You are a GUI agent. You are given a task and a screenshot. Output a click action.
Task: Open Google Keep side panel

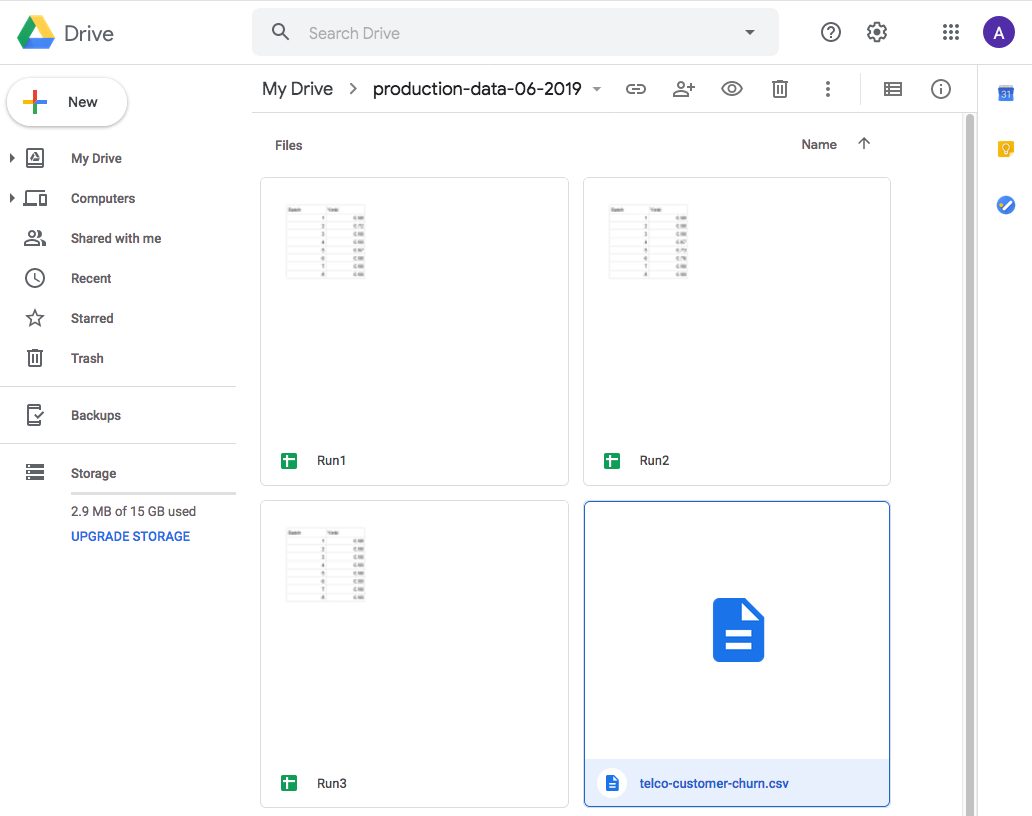click(x=1005, y=149)
